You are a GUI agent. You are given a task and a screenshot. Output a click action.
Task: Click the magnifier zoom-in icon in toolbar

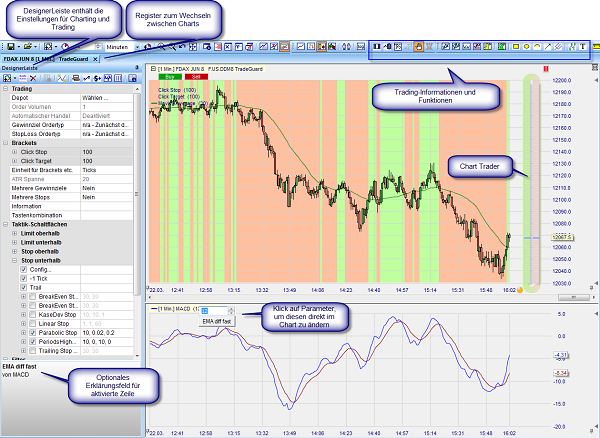pyautogui.click(x=163, y=46)
